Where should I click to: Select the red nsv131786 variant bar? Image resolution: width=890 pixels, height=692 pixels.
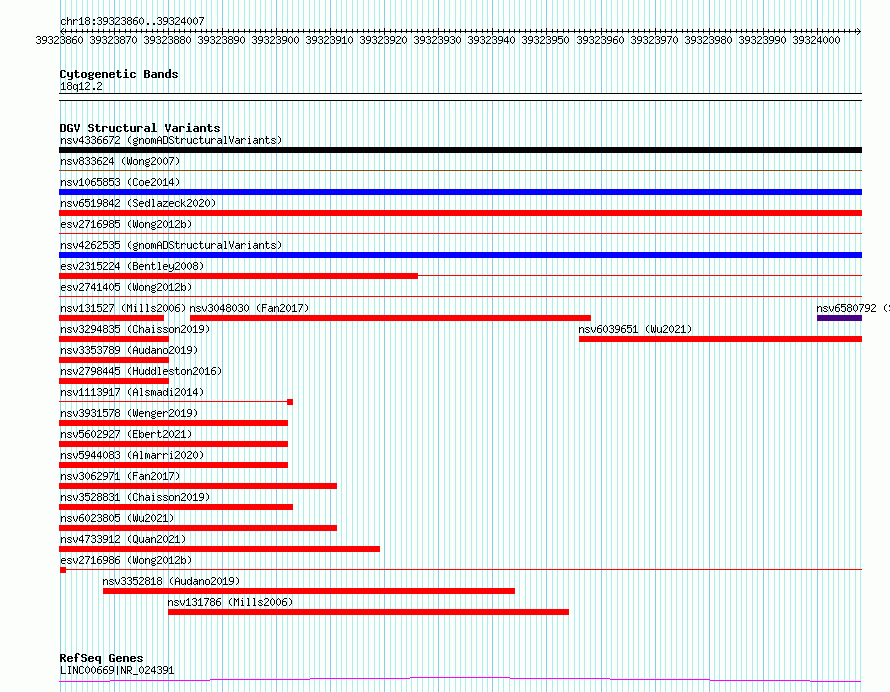[368, 612]
